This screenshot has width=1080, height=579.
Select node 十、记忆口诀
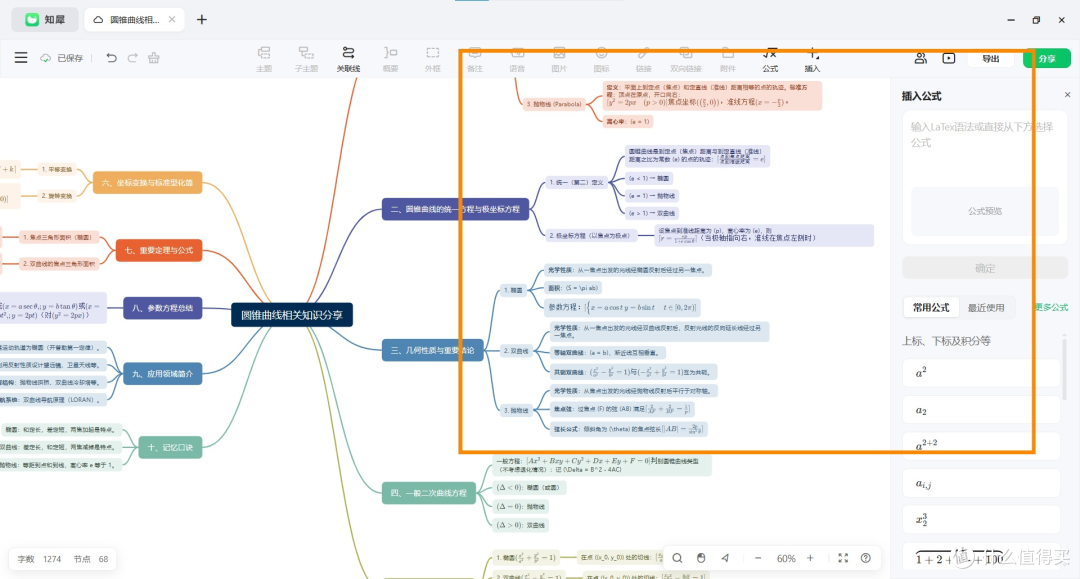(x=170, y=447)
